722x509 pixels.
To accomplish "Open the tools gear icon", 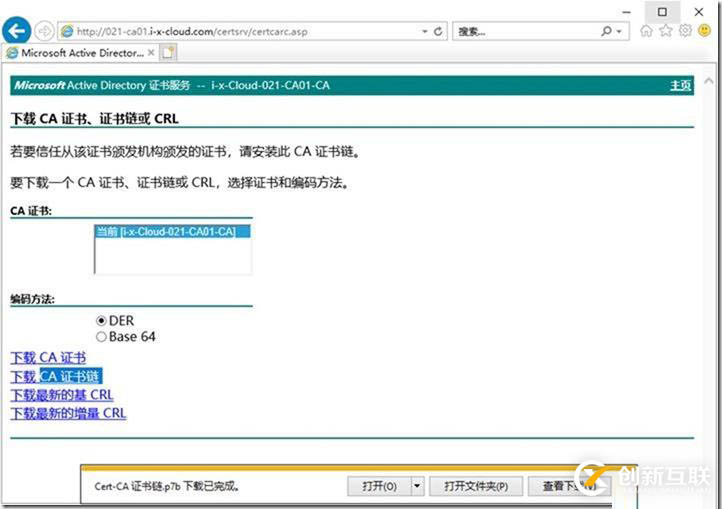I will [x=685, y=31].
